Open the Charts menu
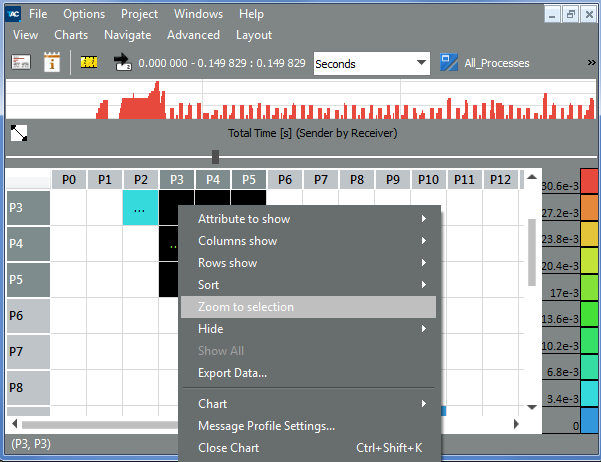 coord(71,34)
